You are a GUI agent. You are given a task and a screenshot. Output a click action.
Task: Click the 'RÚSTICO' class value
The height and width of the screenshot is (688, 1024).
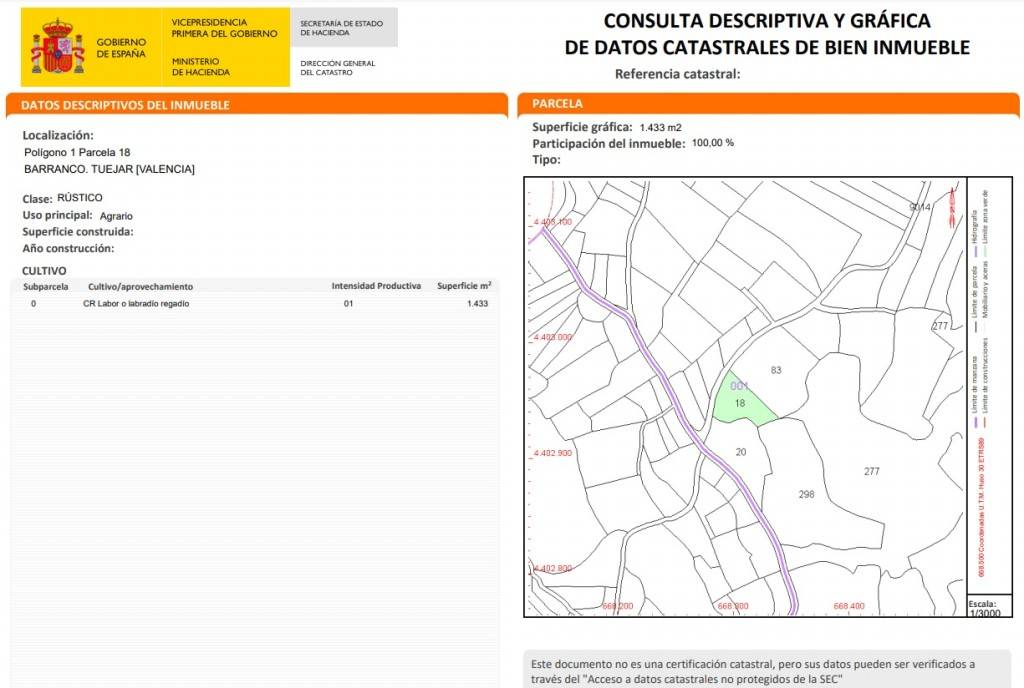80,197
